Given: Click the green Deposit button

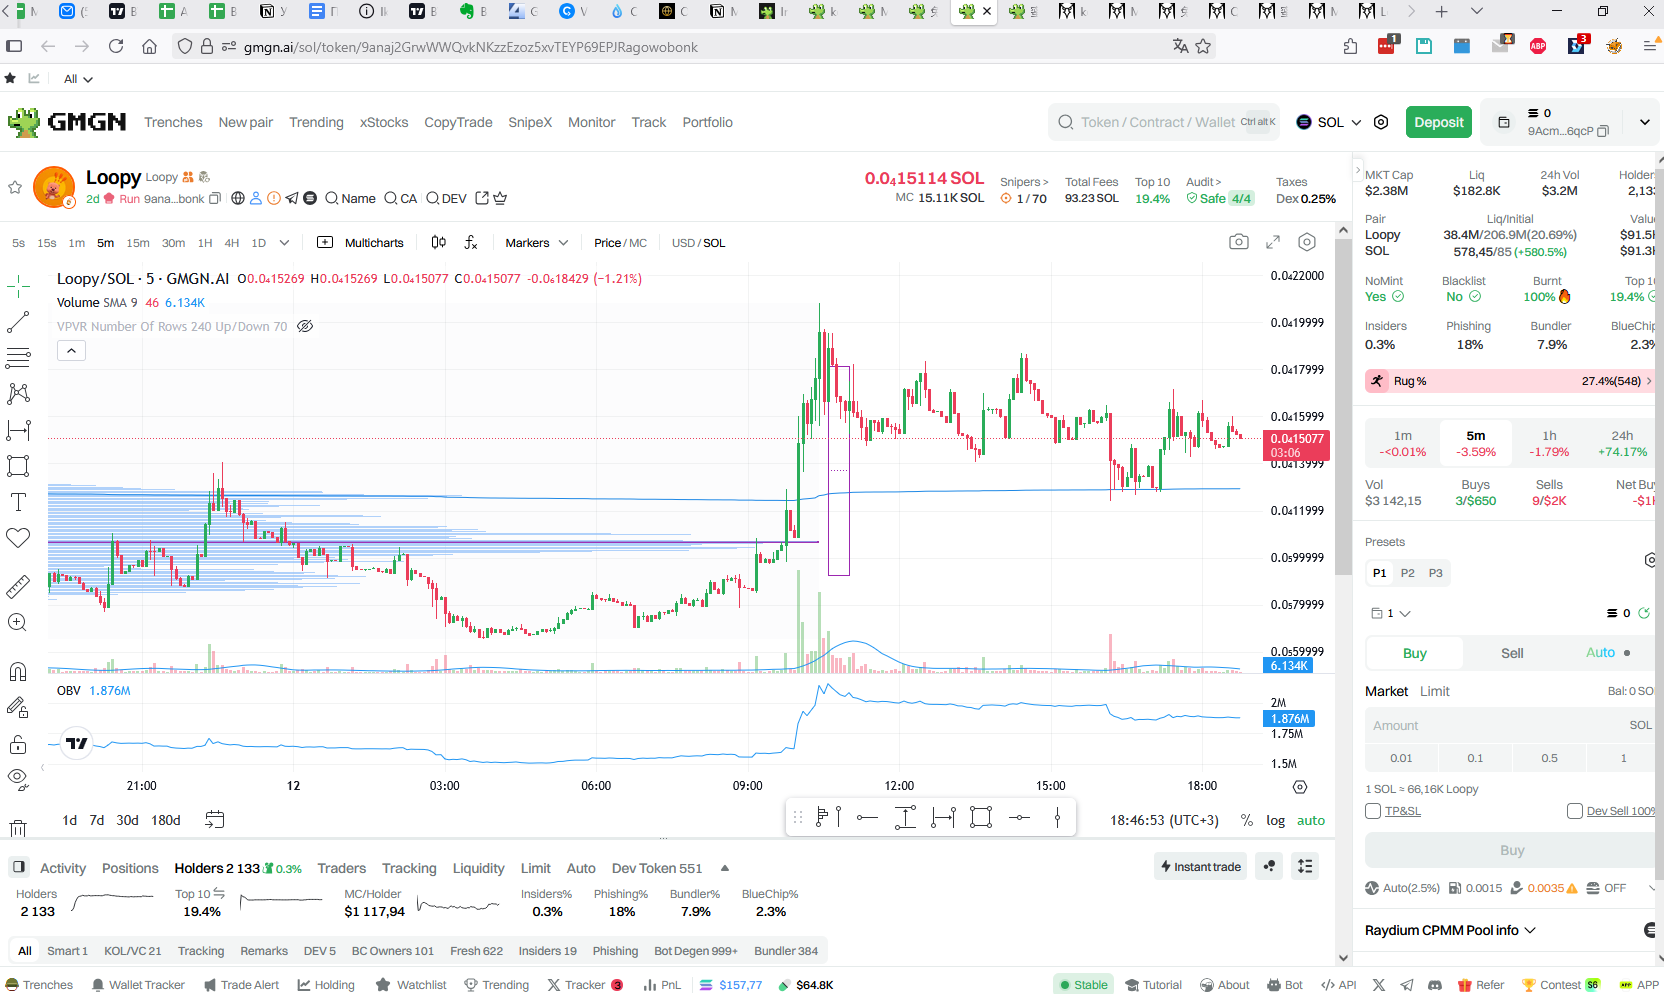Looking at the screenshot, I should pos(1439,122).
